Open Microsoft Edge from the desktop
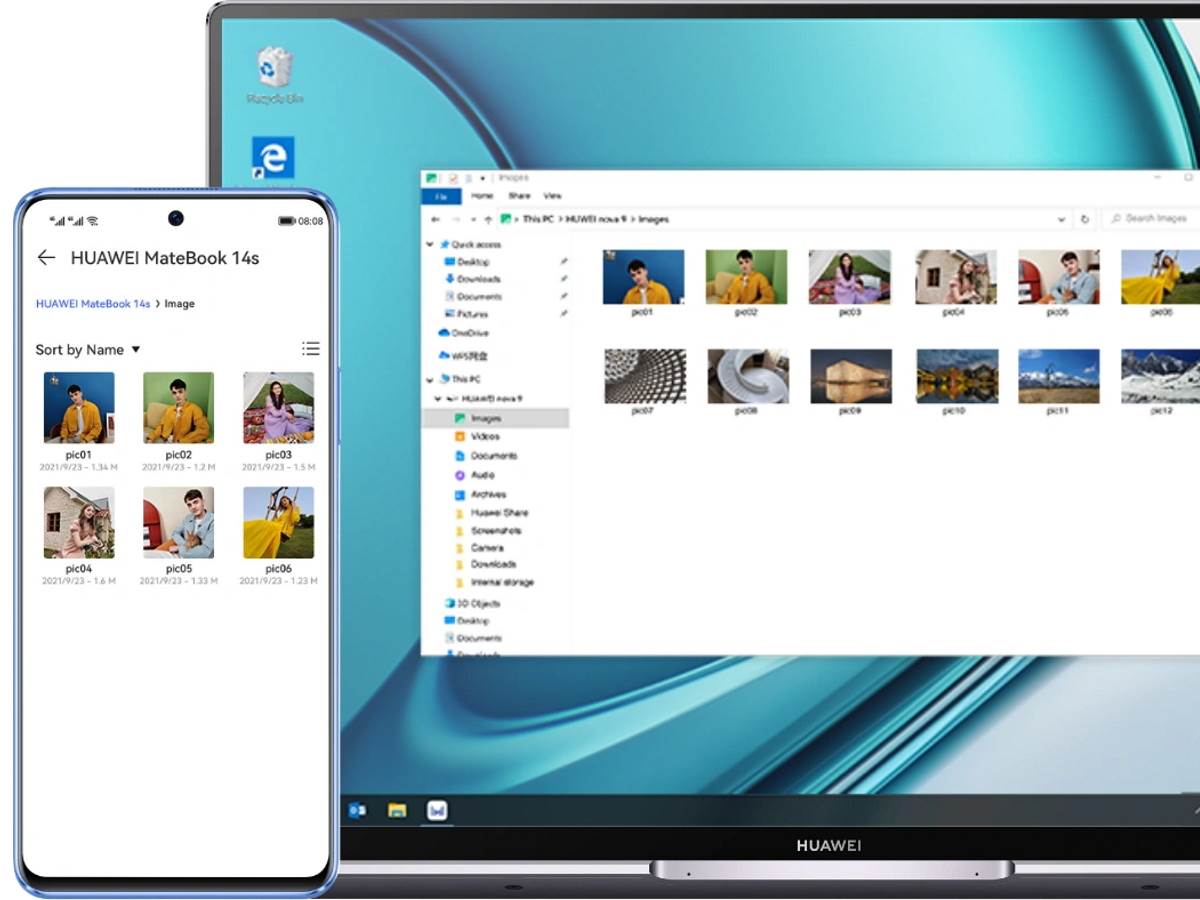 point(272,159)
